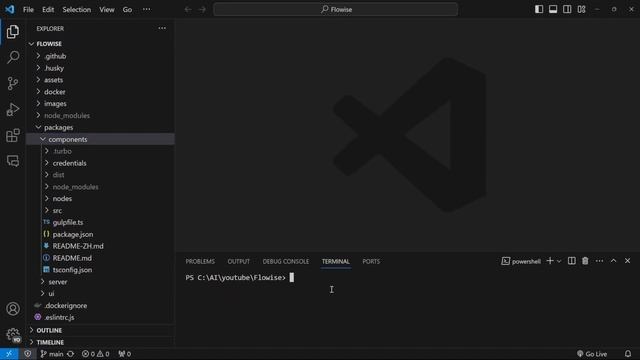Click the Flowise command center search box

click(x=336, y=9)
